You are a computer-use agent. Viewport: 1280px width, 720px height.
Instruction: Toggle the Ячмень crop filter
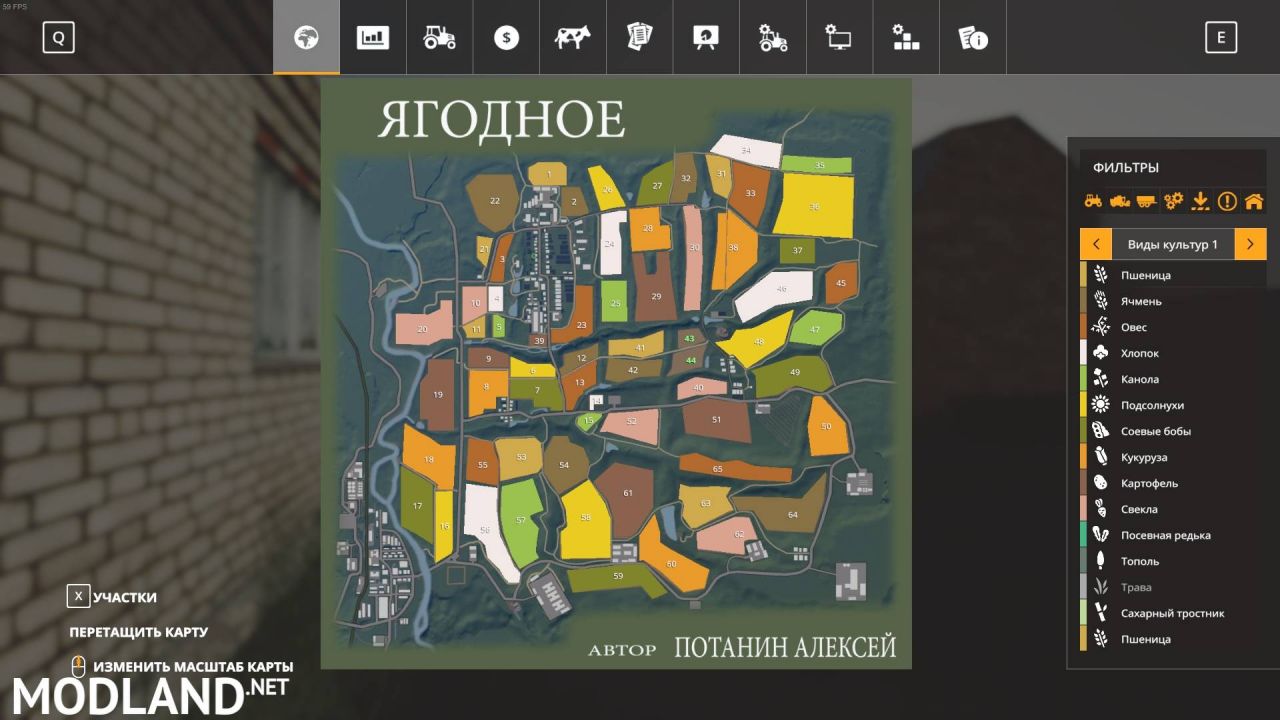click(1173, 301)
